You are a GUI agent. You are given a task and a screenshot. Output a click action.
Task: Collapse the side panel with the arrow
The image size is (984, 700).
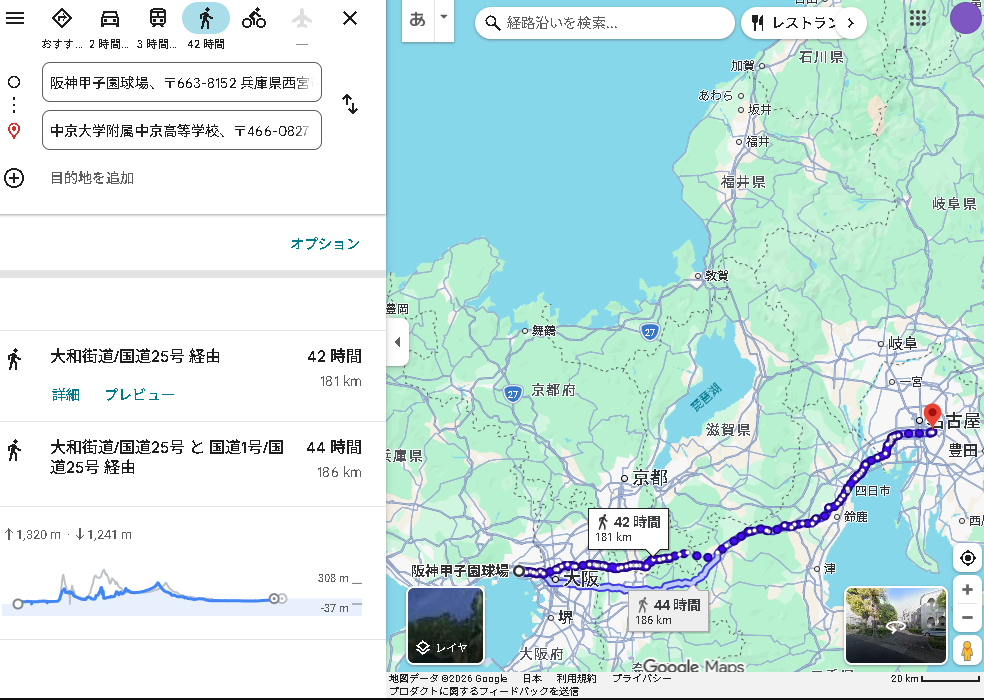point(397,342)
